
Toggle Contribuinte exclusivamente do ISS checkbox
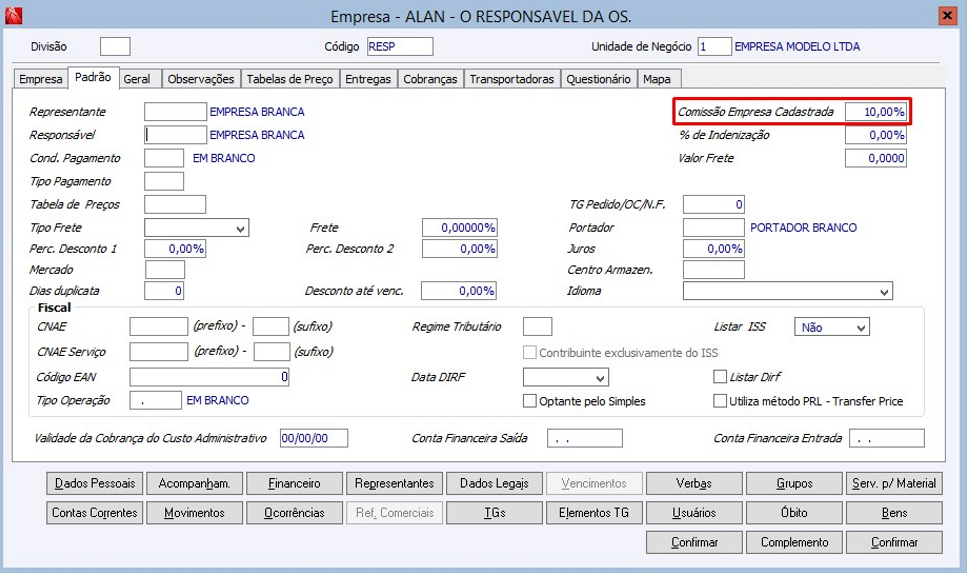tap(529, 352)
